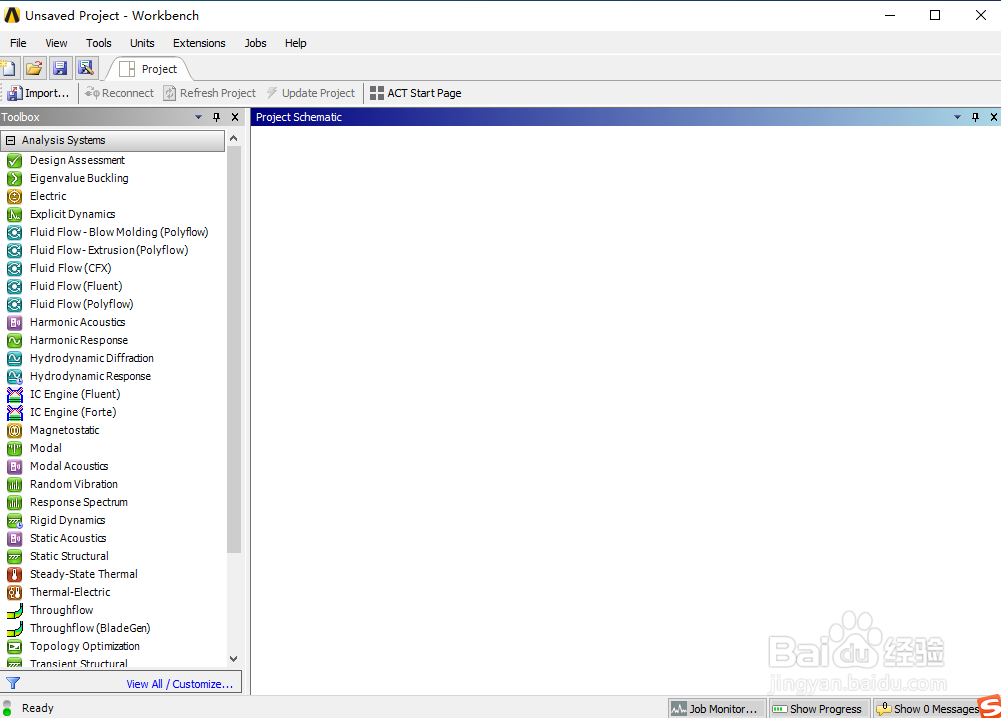Close the Project Schematic panel
The image size is (1001, 718).
(993, 117)
